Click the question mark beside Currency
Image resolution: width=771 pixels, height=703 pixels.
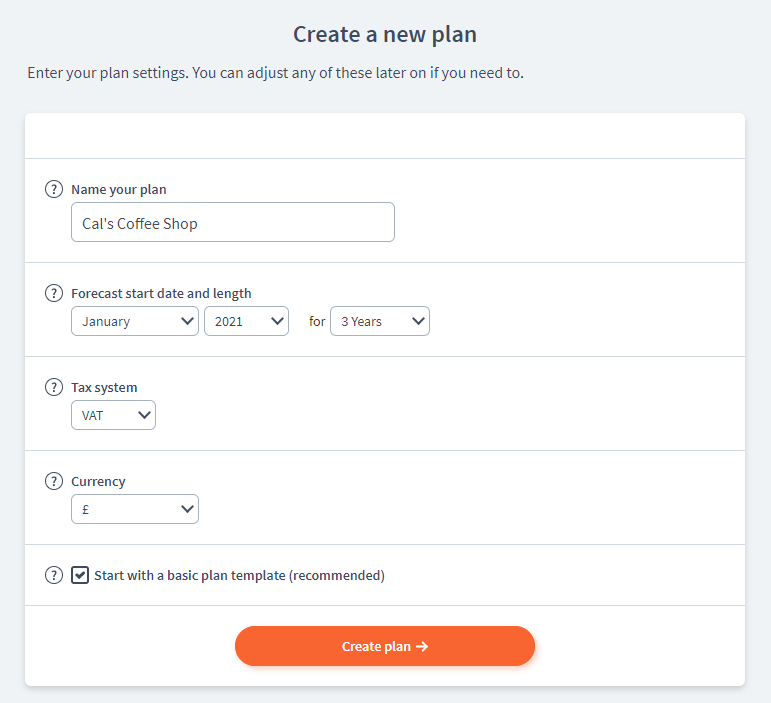pos(54,481)
